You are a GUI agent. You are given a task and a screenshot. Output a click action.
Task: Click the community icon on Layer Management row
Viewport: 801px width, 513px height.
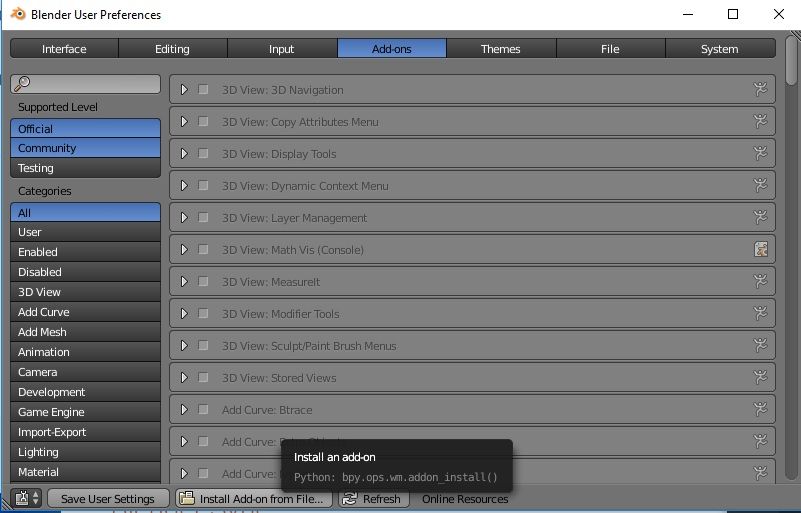[x=760, y=218]
